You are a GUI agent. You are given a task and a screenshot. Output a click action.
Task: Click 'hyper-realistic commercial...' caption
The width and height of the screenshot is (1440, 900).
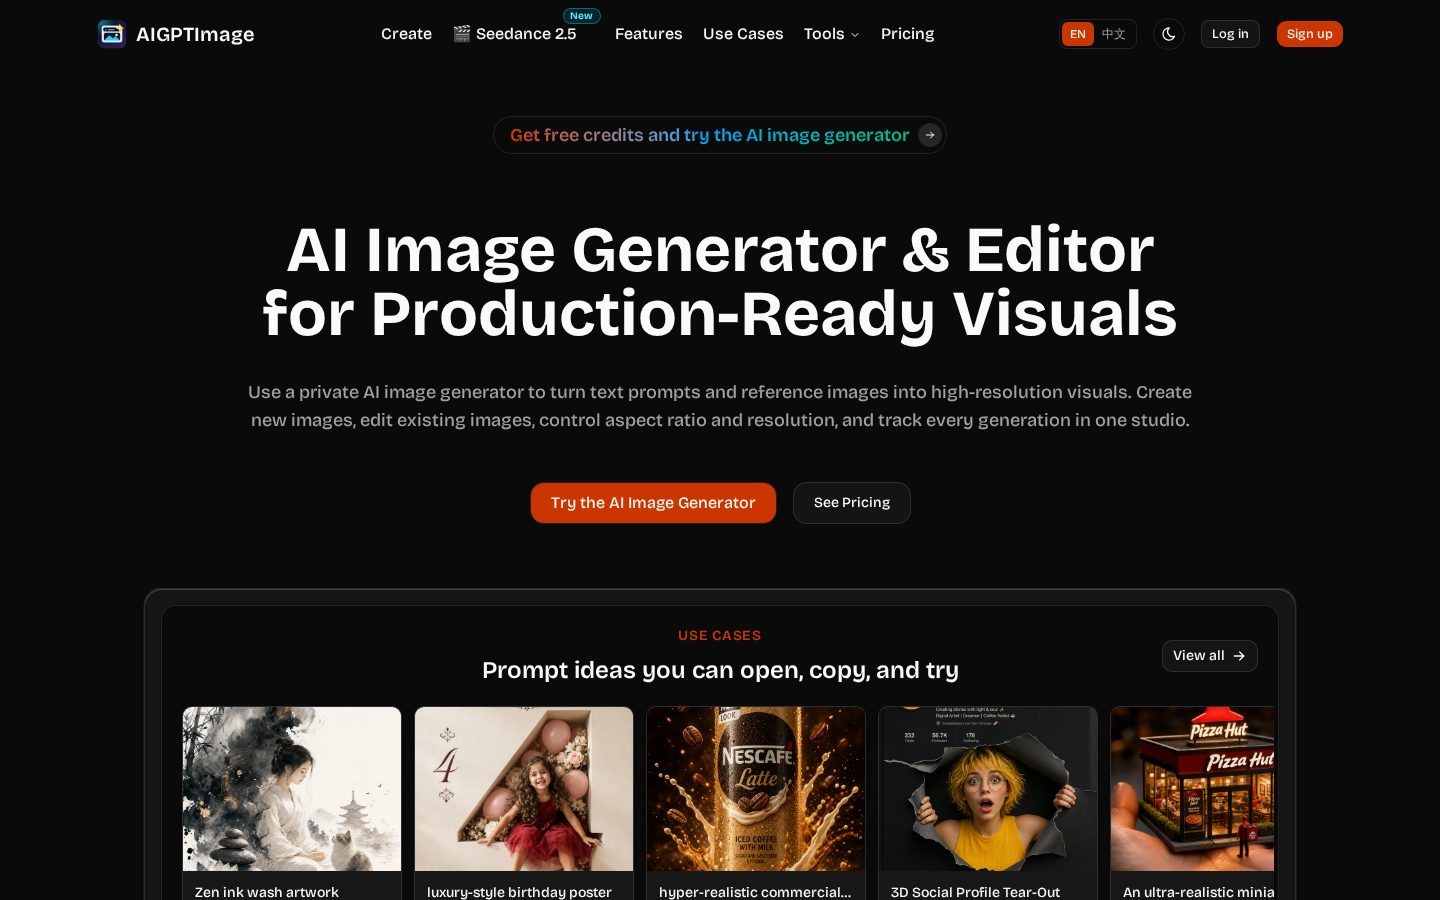pyautogui.click(x=755, y=892)
